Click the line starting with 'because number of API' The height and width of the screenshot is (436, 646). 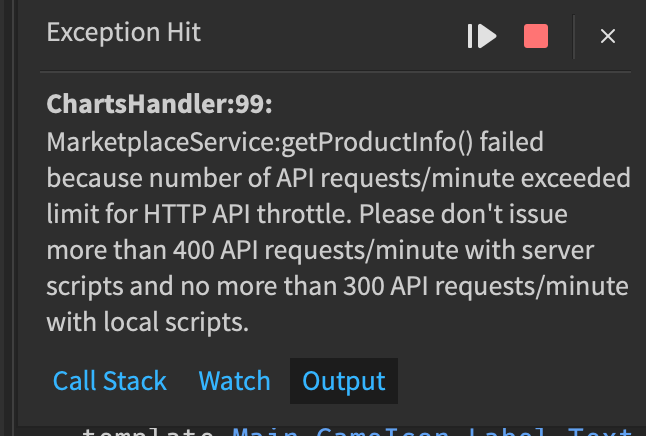point(338,178)
